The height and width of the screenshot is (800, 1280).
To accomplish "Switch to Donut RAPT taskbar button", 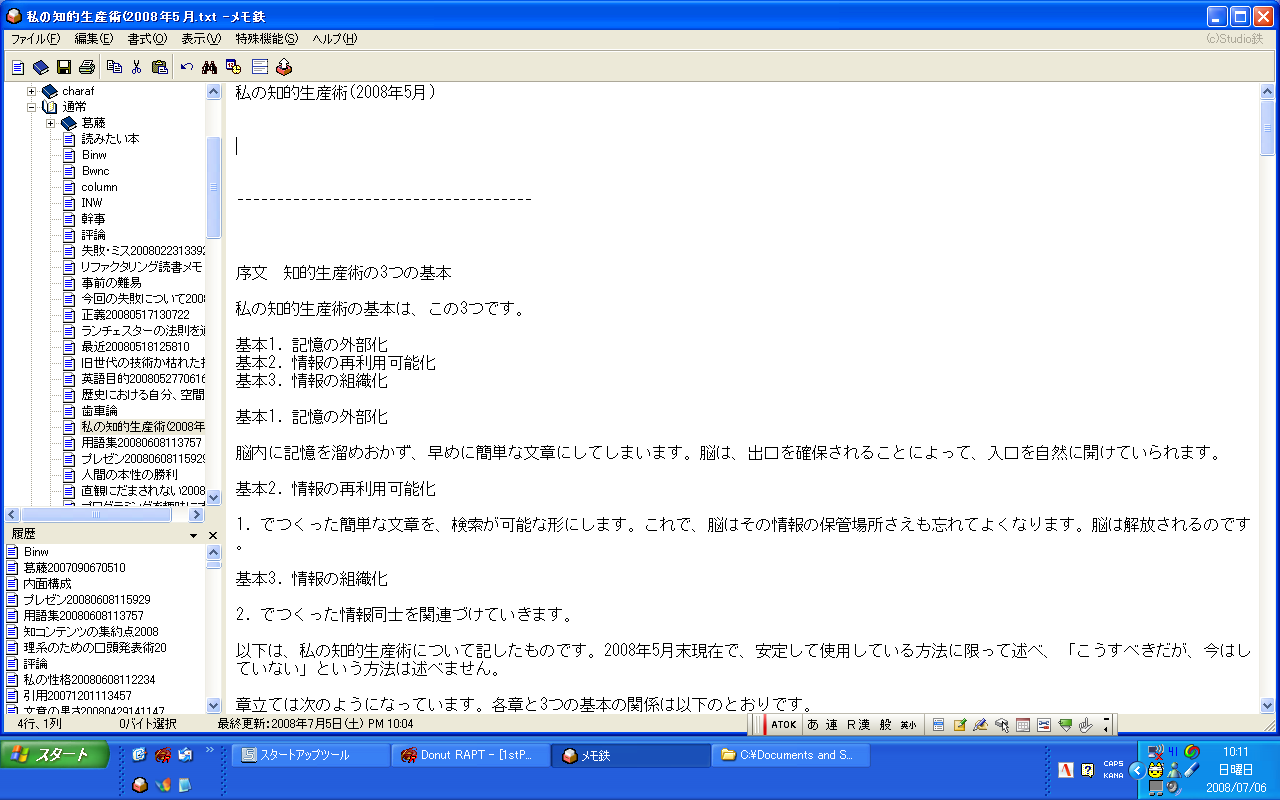I will point(470,755).
